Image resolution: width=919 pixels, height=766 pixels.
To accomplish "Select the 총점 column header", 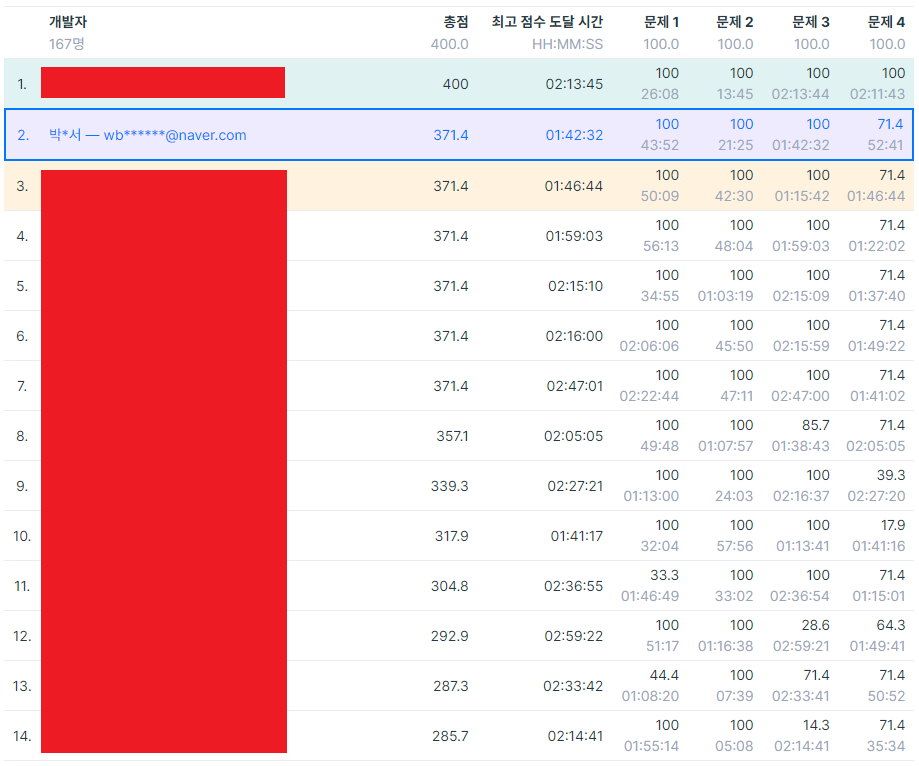I will point(455,22).
